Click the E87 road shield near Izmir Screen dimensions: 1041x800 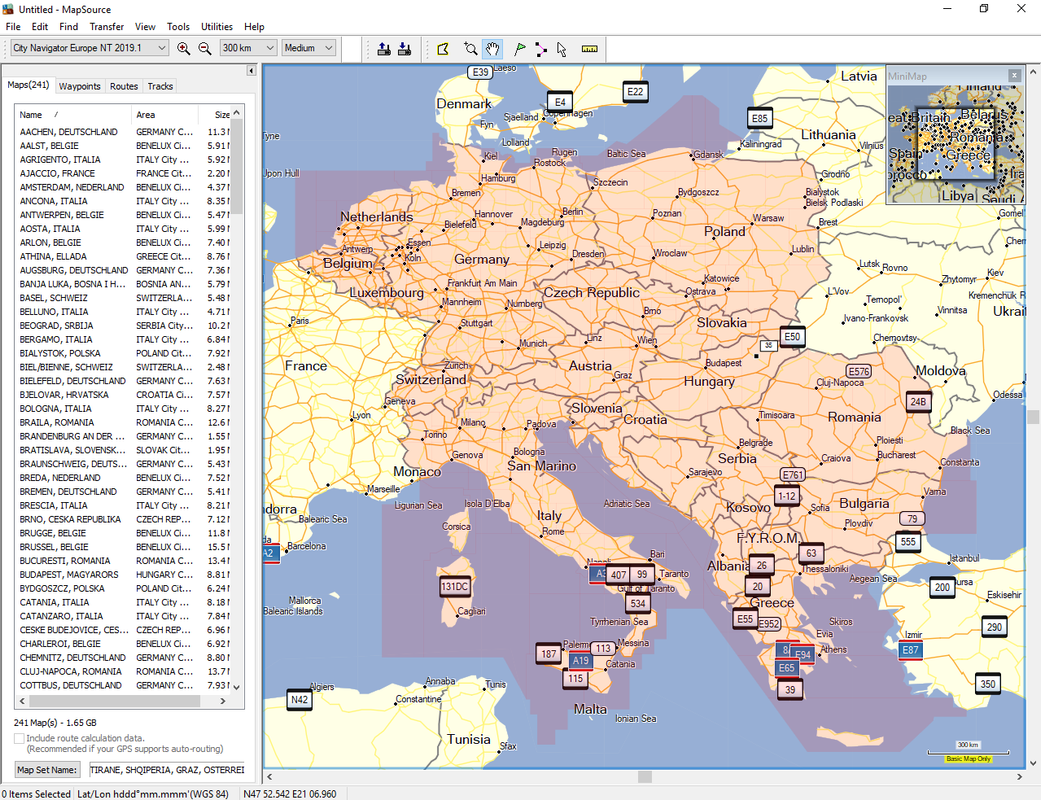[910, 650]
